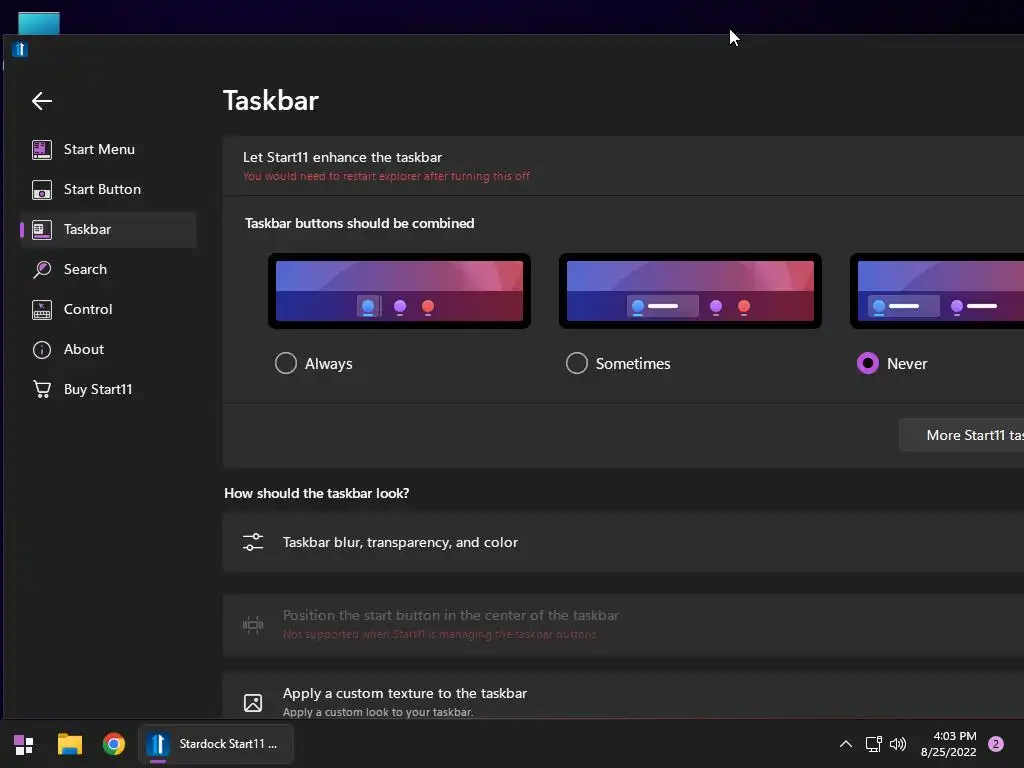Open the clock showing 4:03 PM
1024x768 pixels.
pos(948,744)
